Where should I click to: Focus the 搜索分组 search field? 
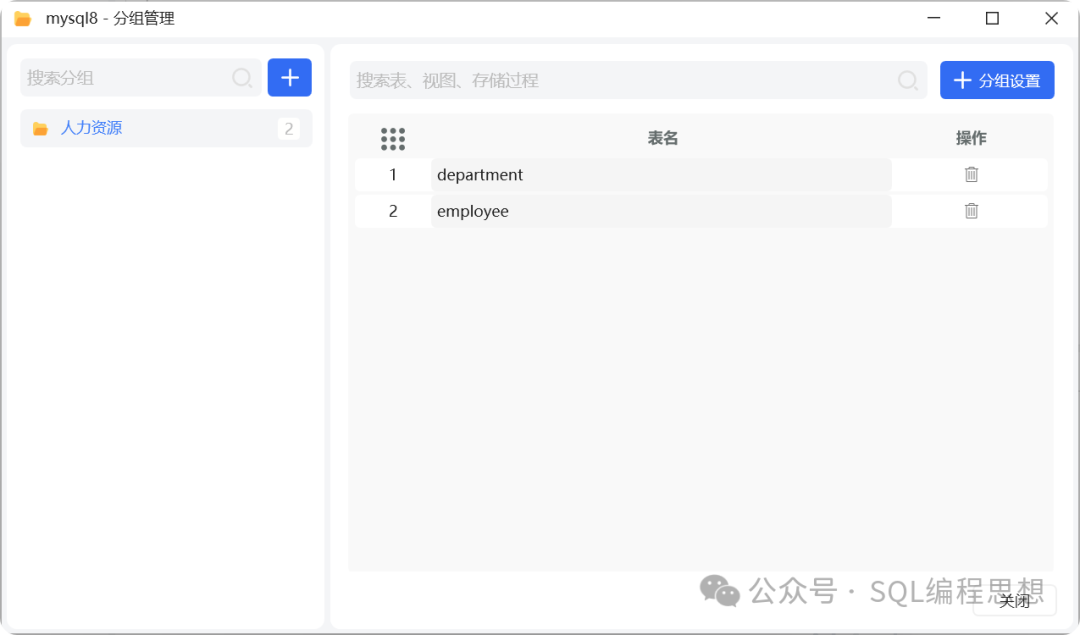(125, 78)
